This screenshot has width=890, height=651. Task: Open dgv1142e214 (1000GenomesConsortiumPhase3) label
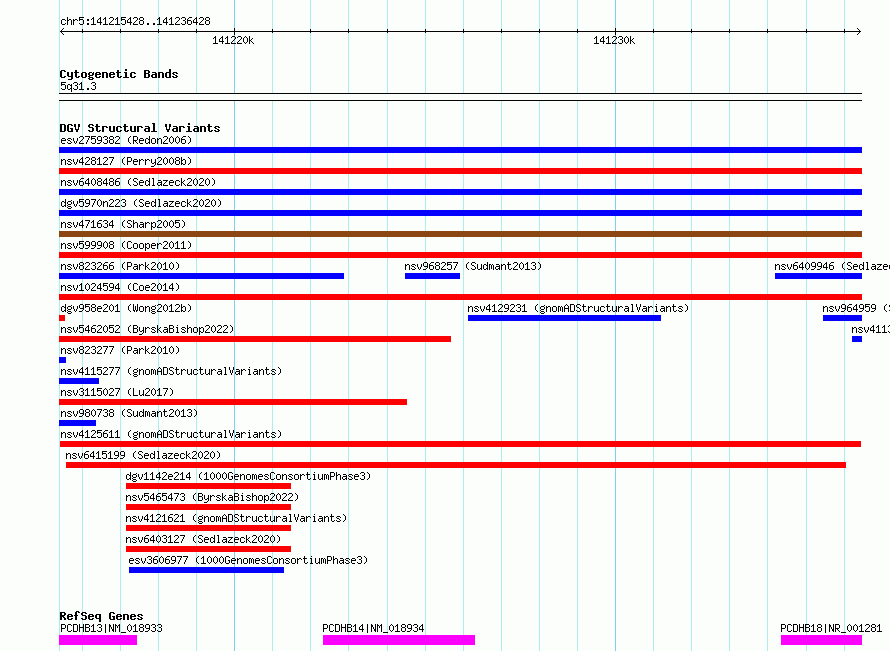[248, 476]
